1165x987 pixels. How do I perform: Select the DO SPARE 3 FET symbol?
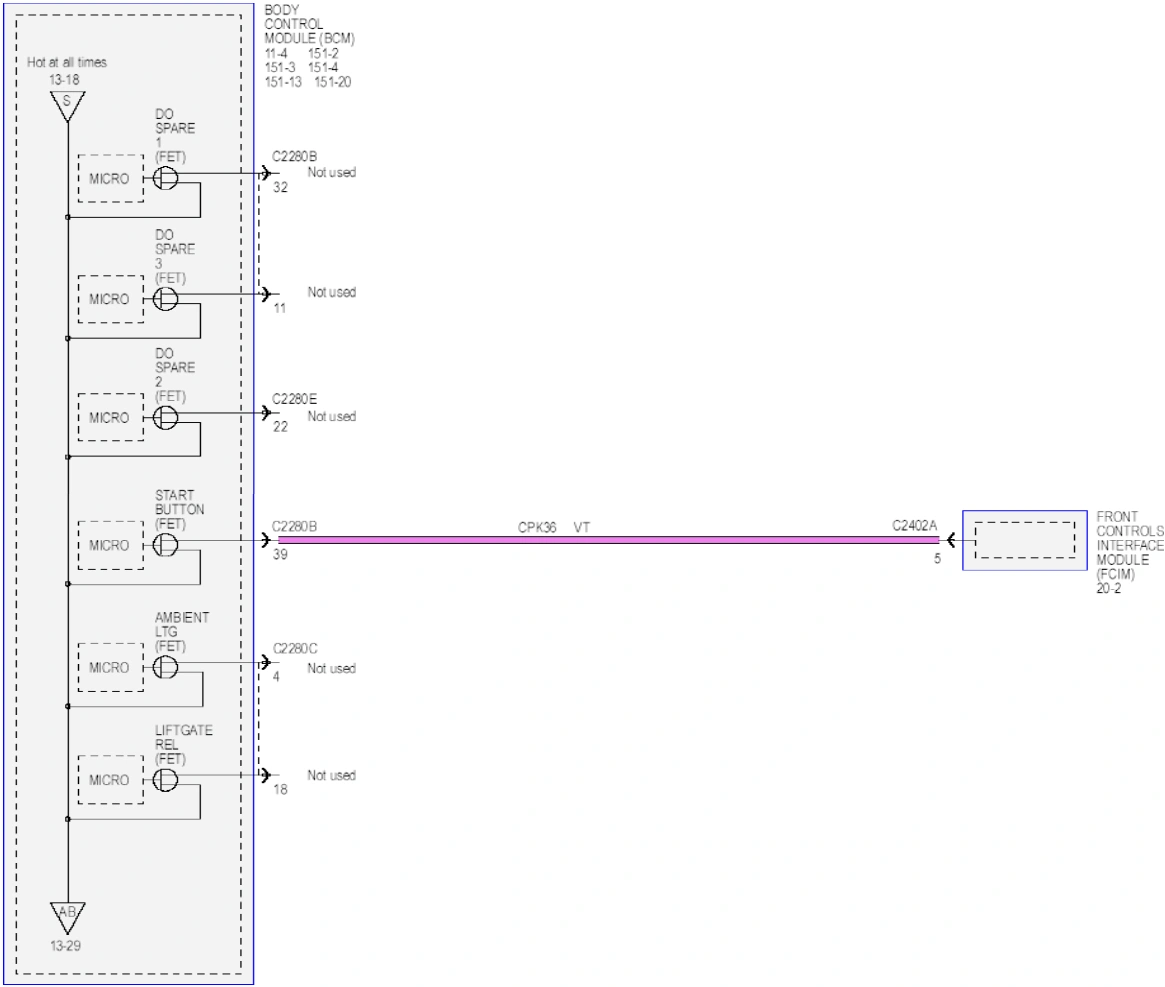[166, 299]
